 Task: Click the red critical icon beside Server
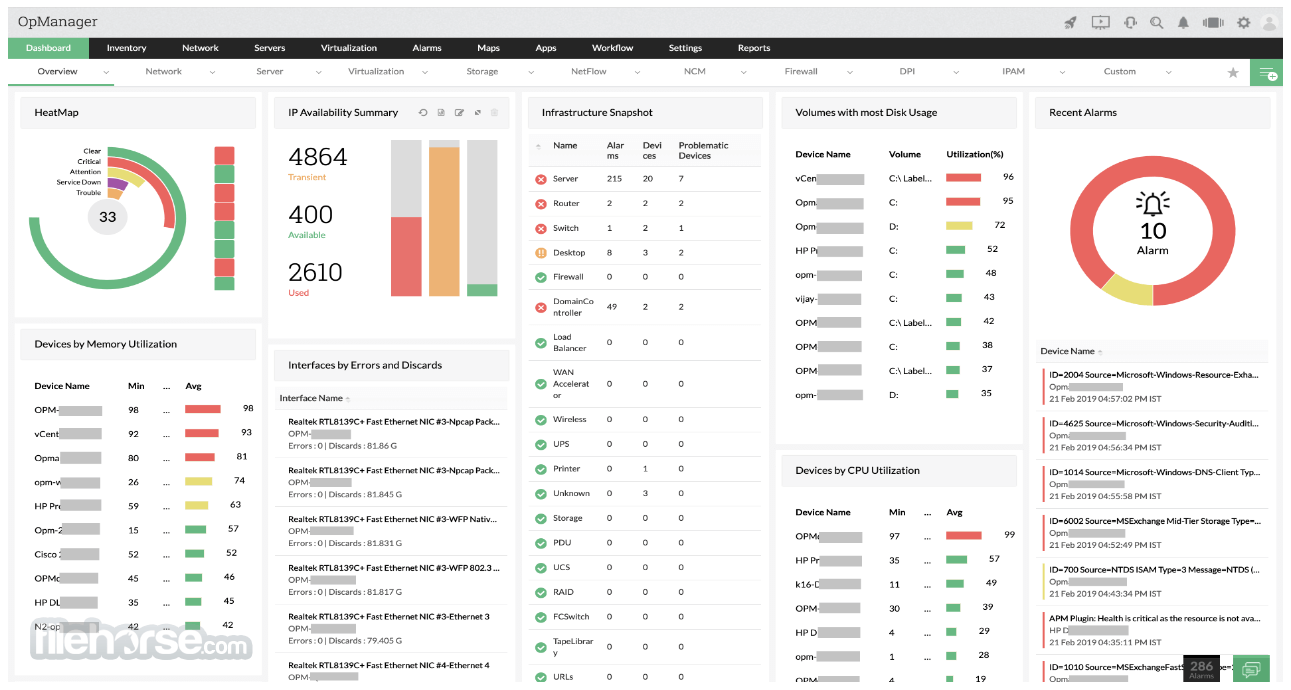541,179
